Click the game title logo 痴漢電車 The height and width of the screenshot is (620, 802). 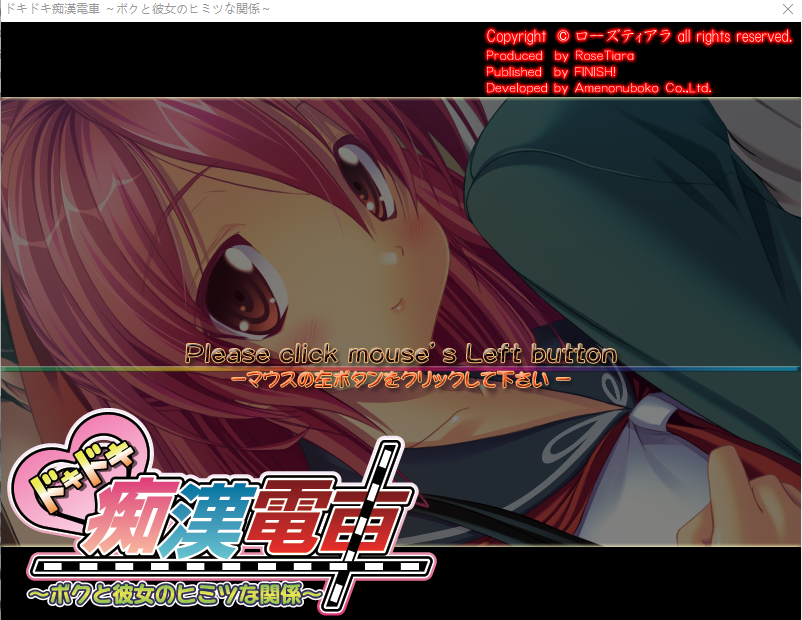coord(246,519)
